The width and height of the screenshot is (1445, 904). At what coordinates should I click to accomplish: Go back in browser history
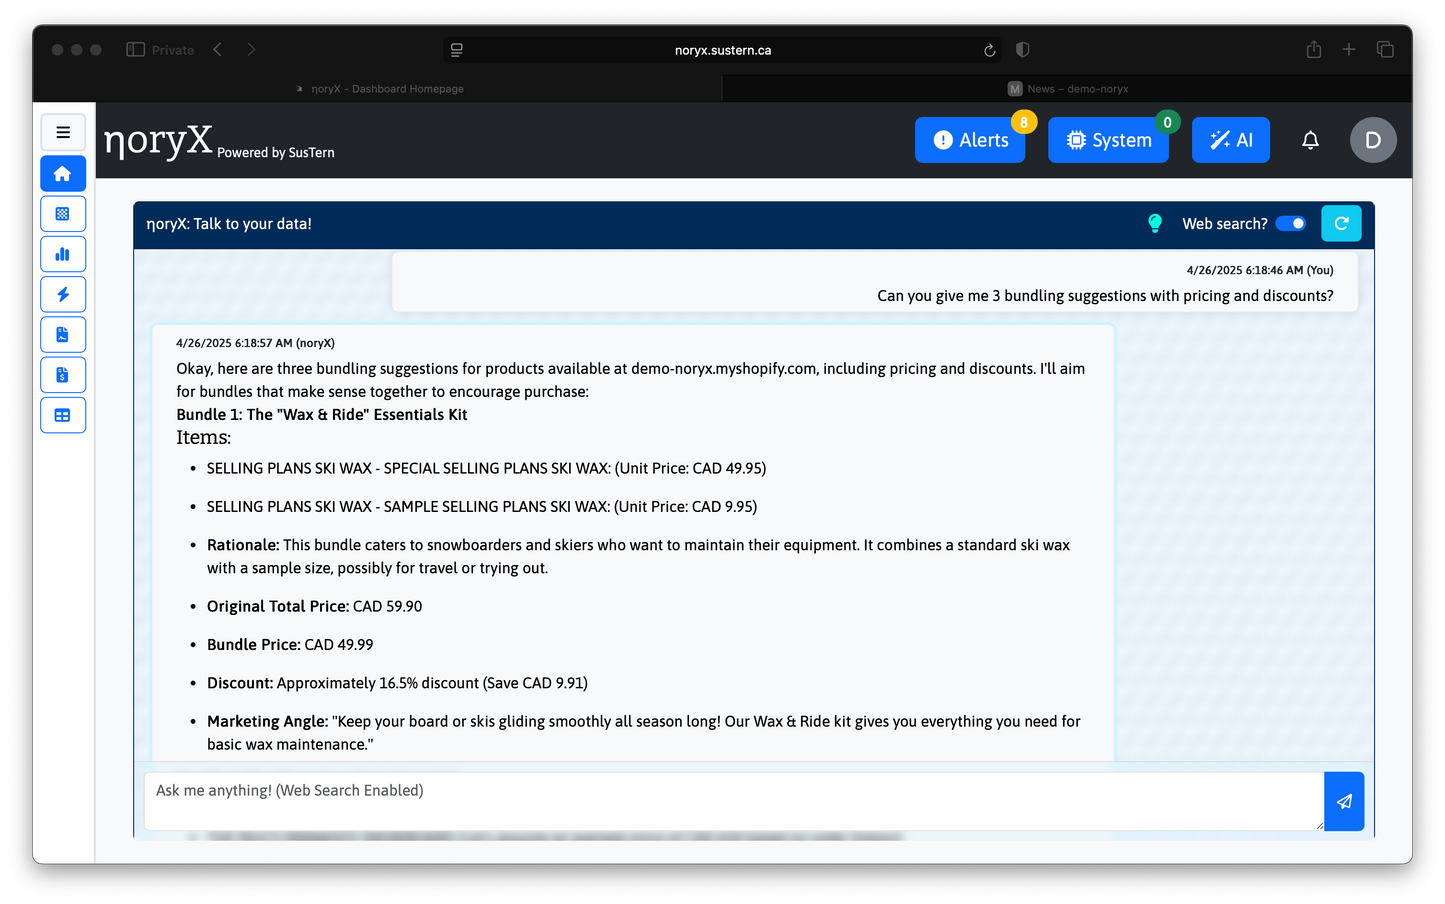pyautogui.click(x=217, y=49)
